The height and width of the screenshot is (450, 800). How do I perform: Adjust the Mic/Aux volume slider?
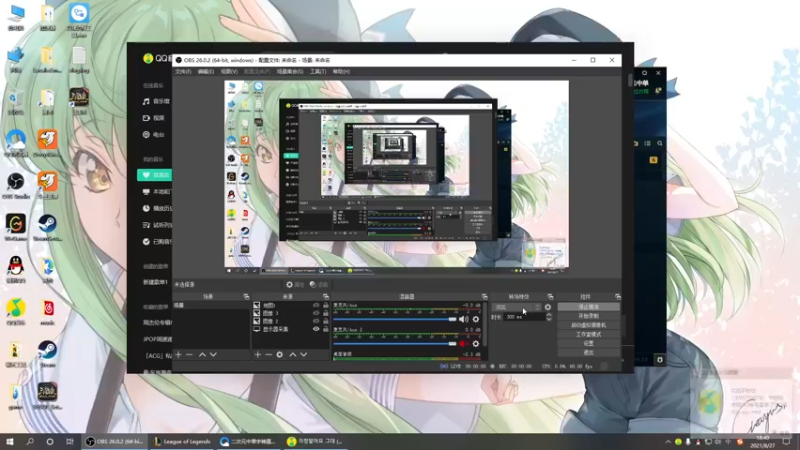click(395, 319)
